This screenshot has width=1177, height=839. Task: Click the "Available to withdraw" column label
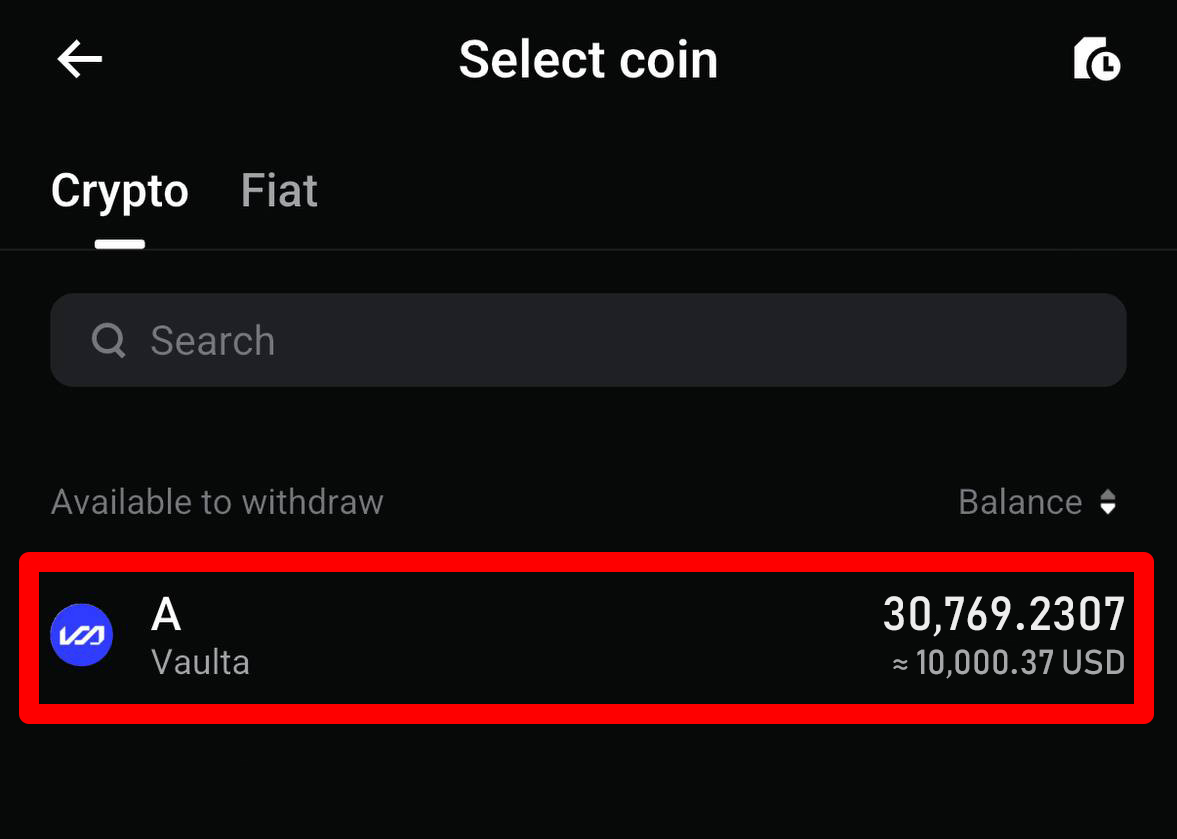coord(217,502)
